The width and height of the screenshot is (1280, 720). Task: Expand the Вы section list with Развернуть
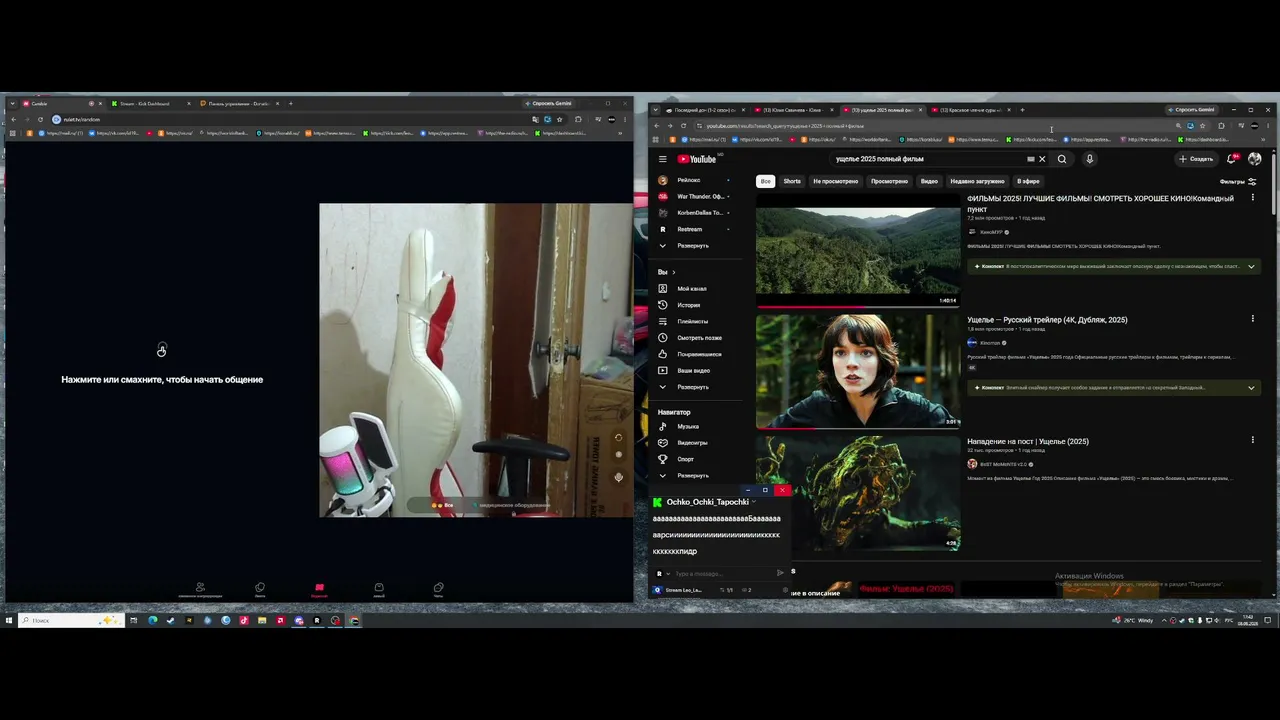point(692,387)
